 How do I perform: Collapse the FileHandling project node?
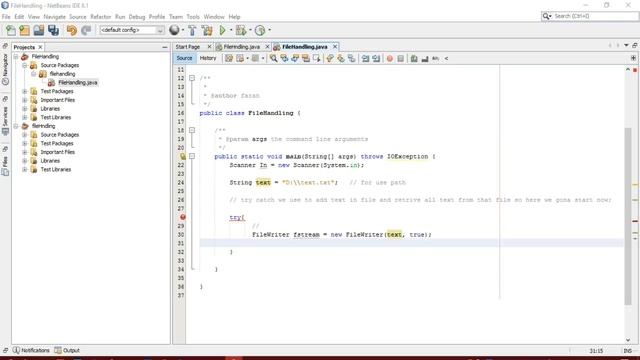[16, 57]
